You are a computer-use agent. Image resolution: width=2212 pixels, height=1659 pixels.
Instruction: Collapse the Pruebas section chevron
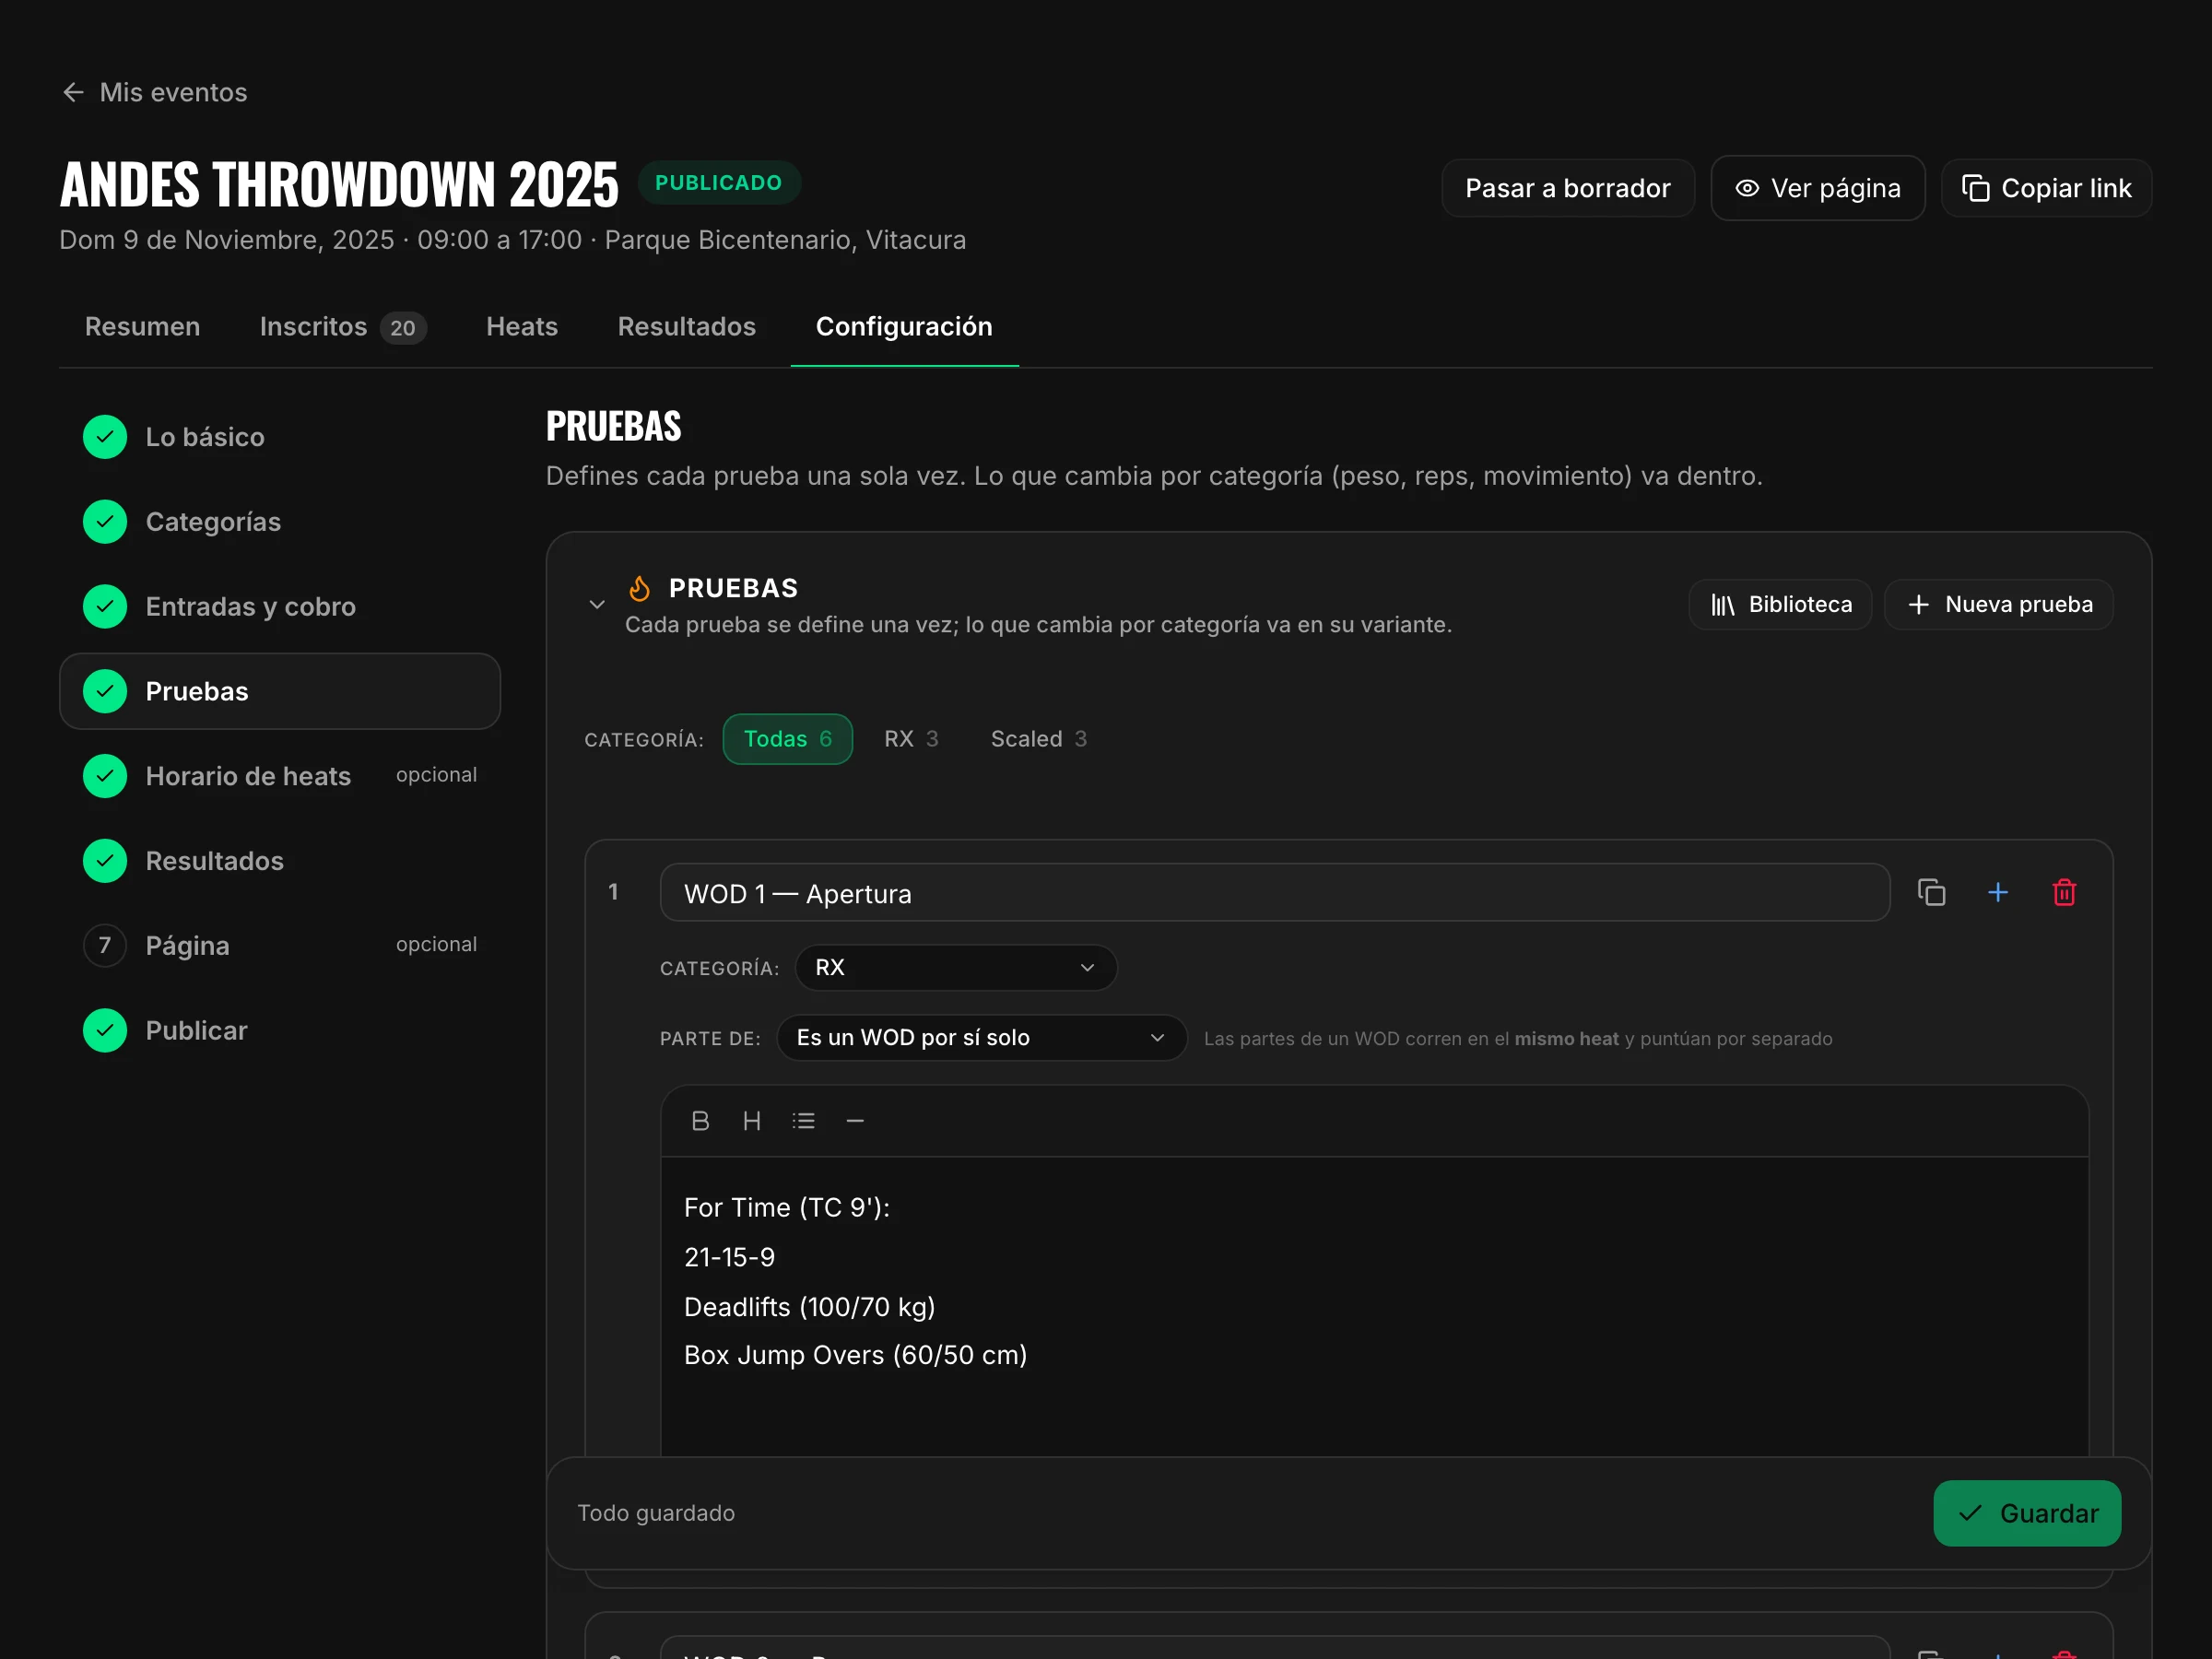click(x=597, y=604)
